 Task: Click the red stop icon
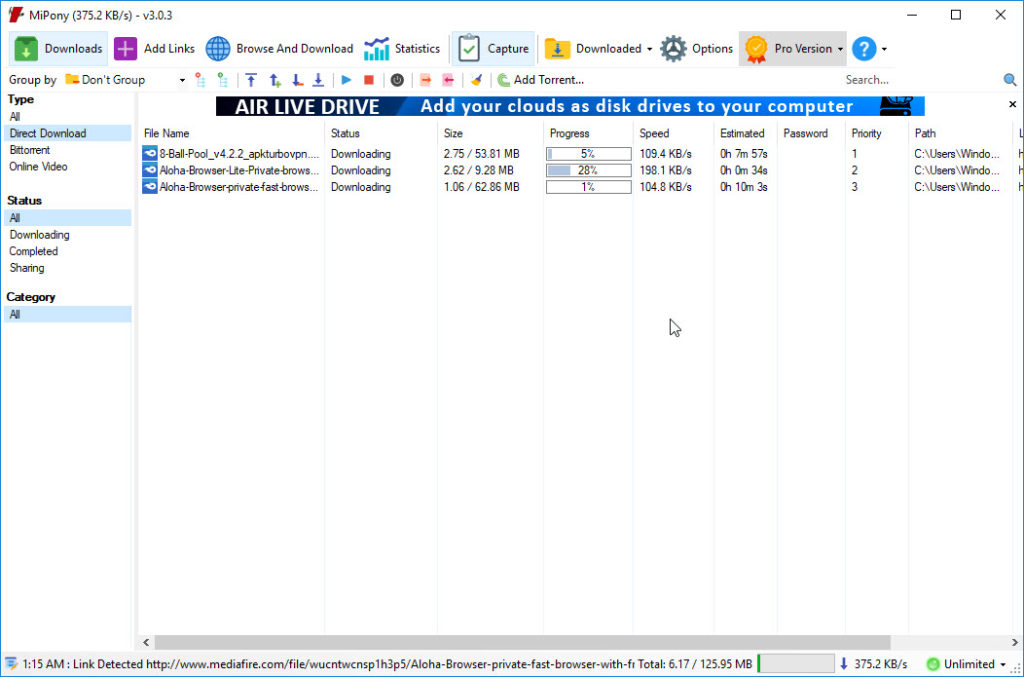click(369, 80)
